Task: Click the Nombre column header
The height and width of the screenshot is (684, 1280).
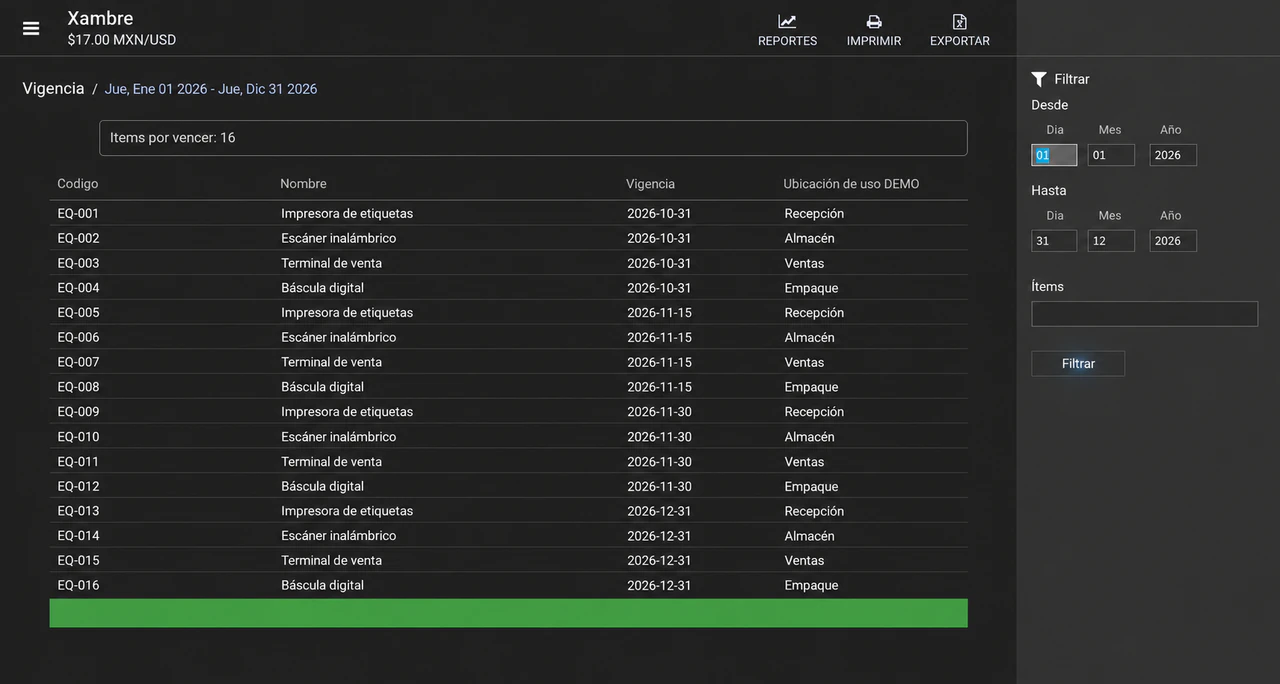Action: click(x=303, y=184)
